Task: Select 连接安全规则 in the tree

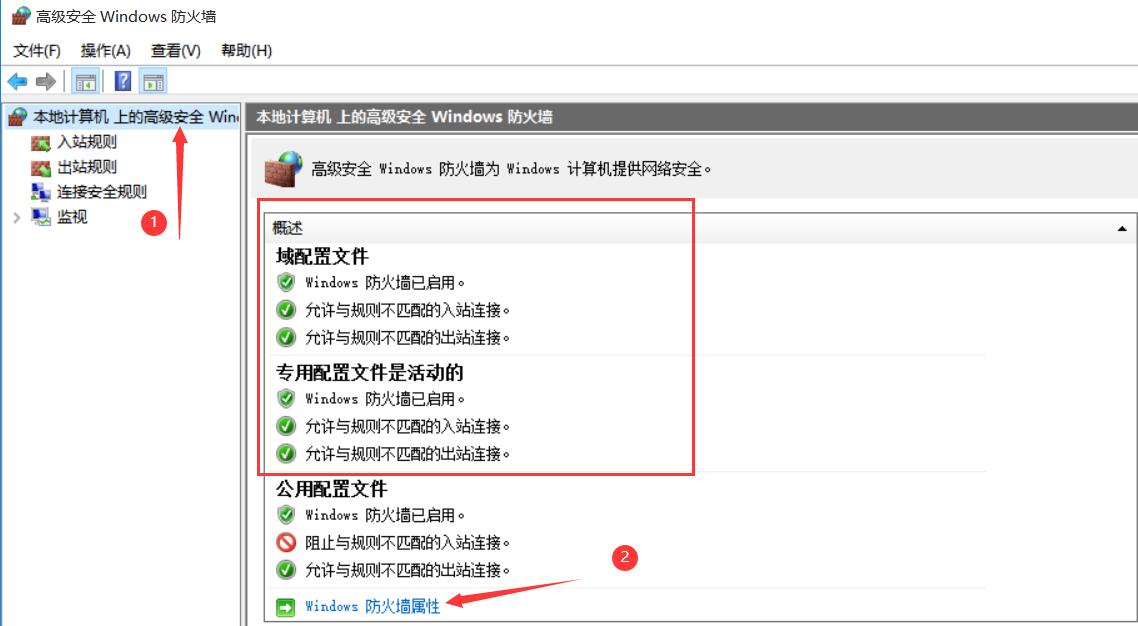Action: (102, 191)
